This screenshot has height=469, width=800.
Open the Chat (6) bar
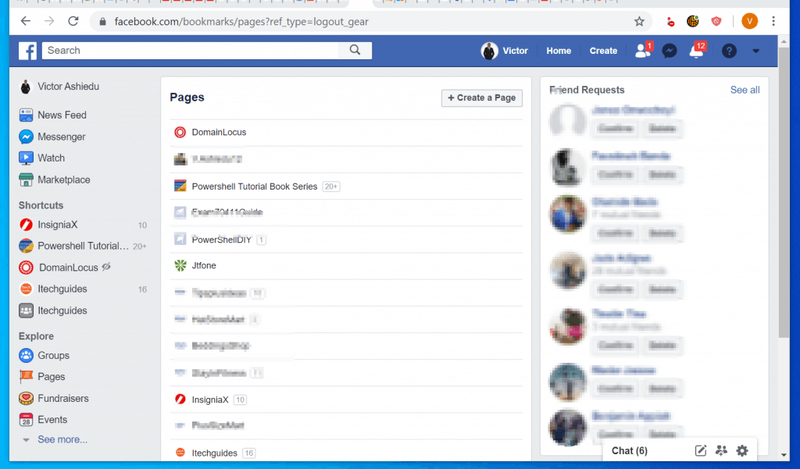pos(629,451)
